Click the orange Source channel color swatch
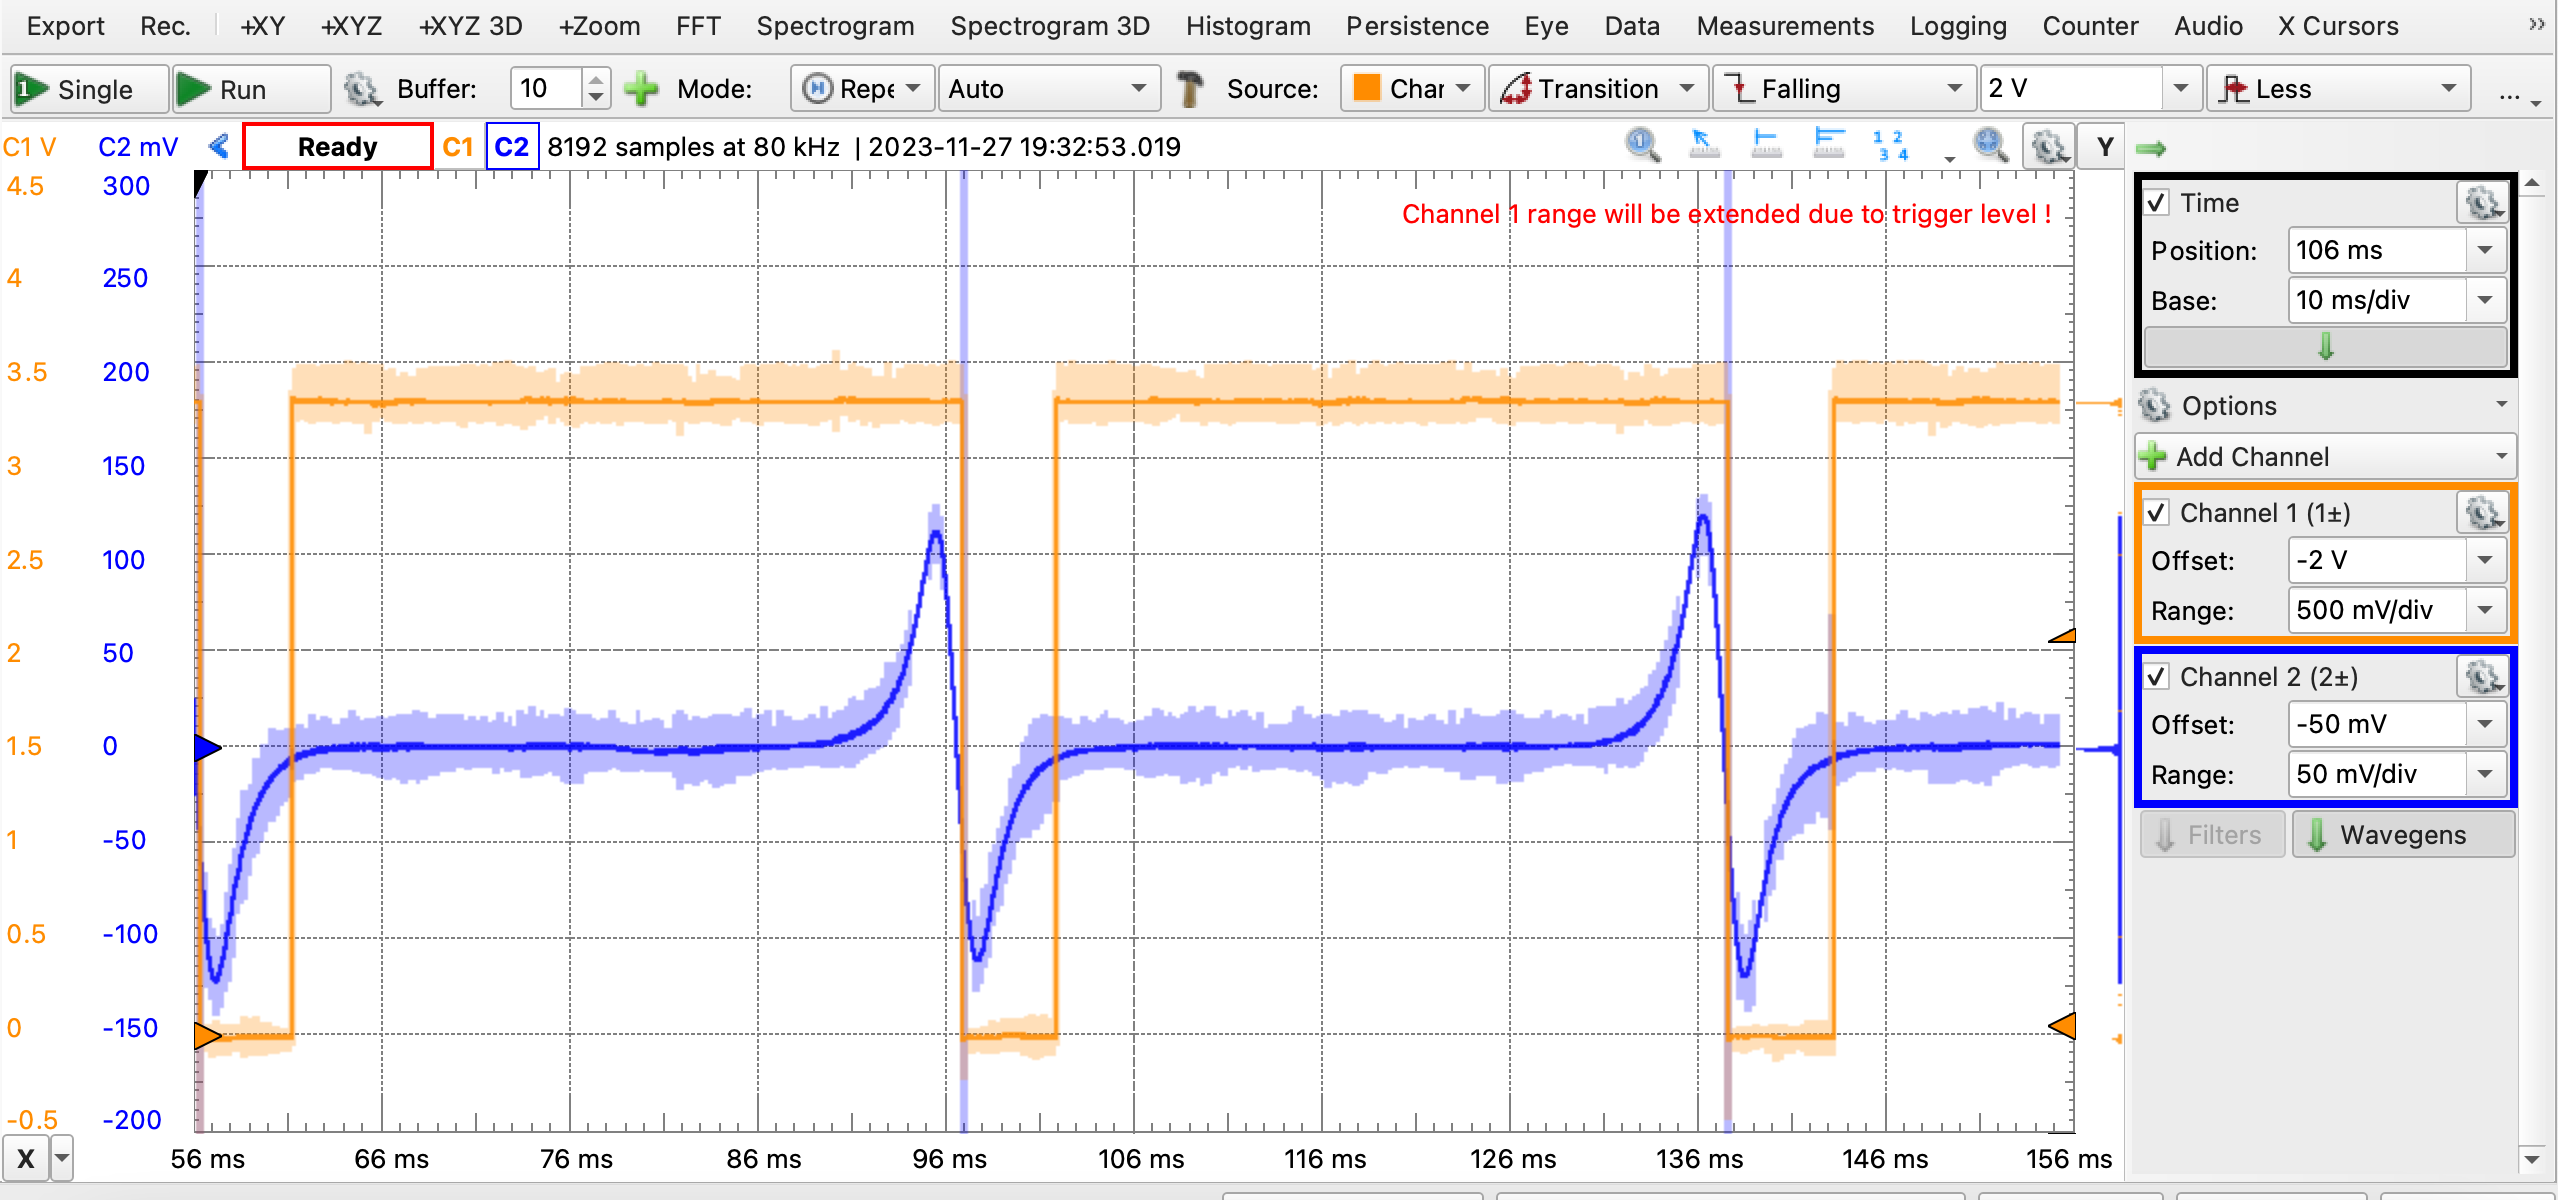The height and width of the screenshot is (1200, 2558). click(x=1366, y=88)
